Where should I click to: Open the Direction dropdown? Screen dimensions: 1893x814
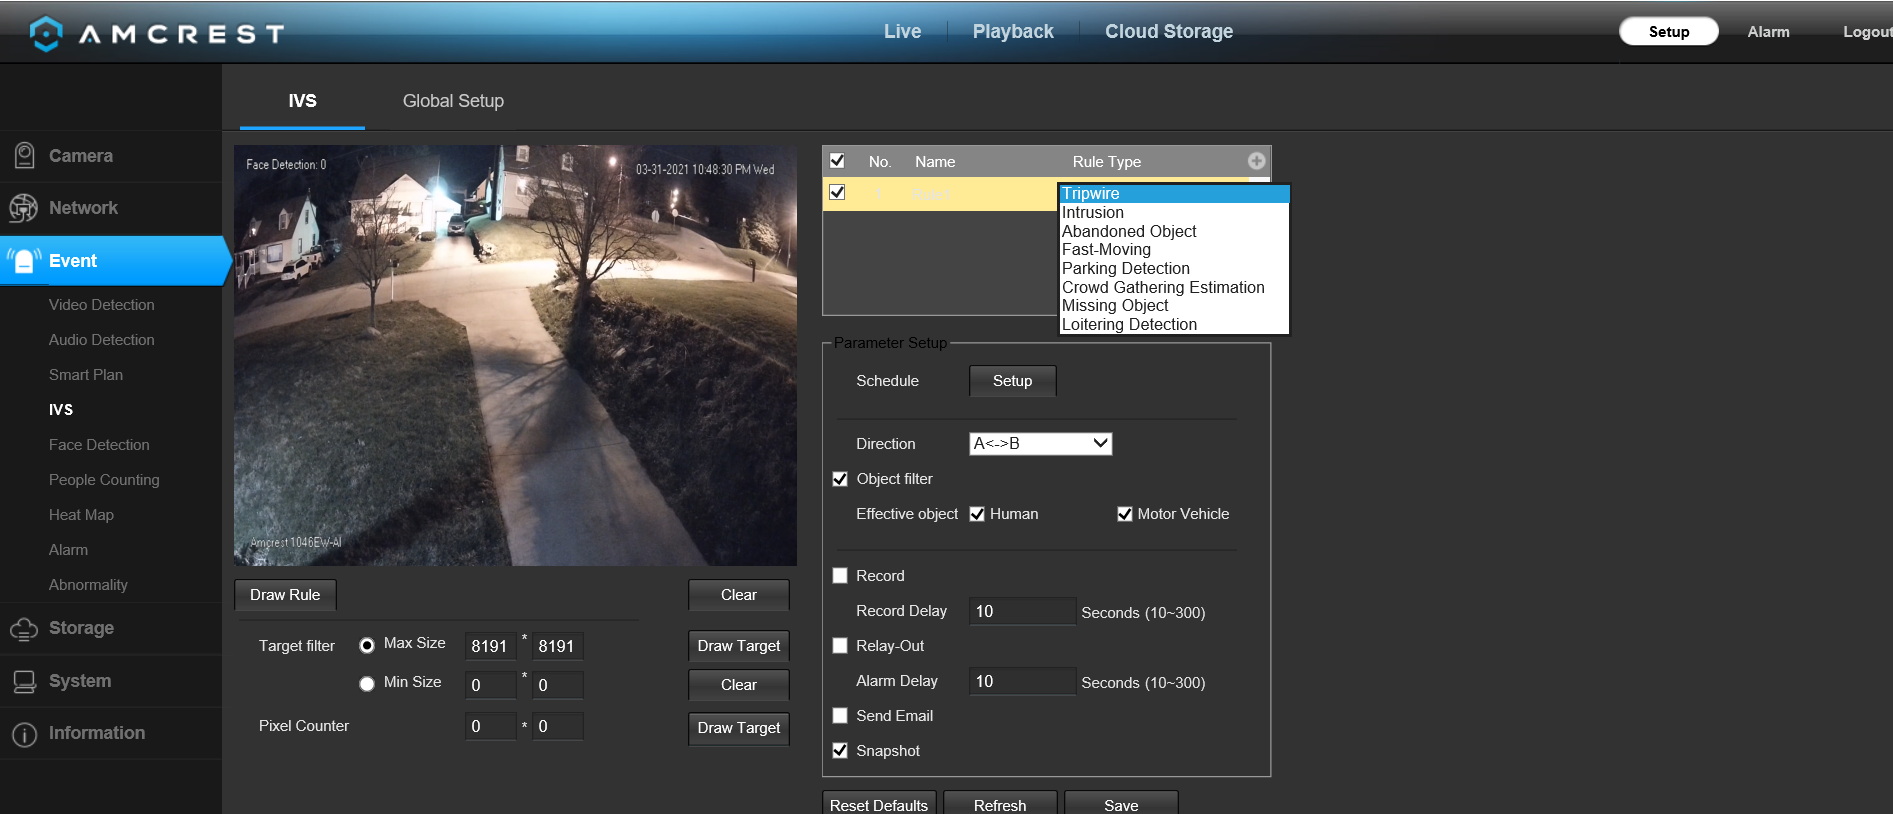click(1040, 443)
